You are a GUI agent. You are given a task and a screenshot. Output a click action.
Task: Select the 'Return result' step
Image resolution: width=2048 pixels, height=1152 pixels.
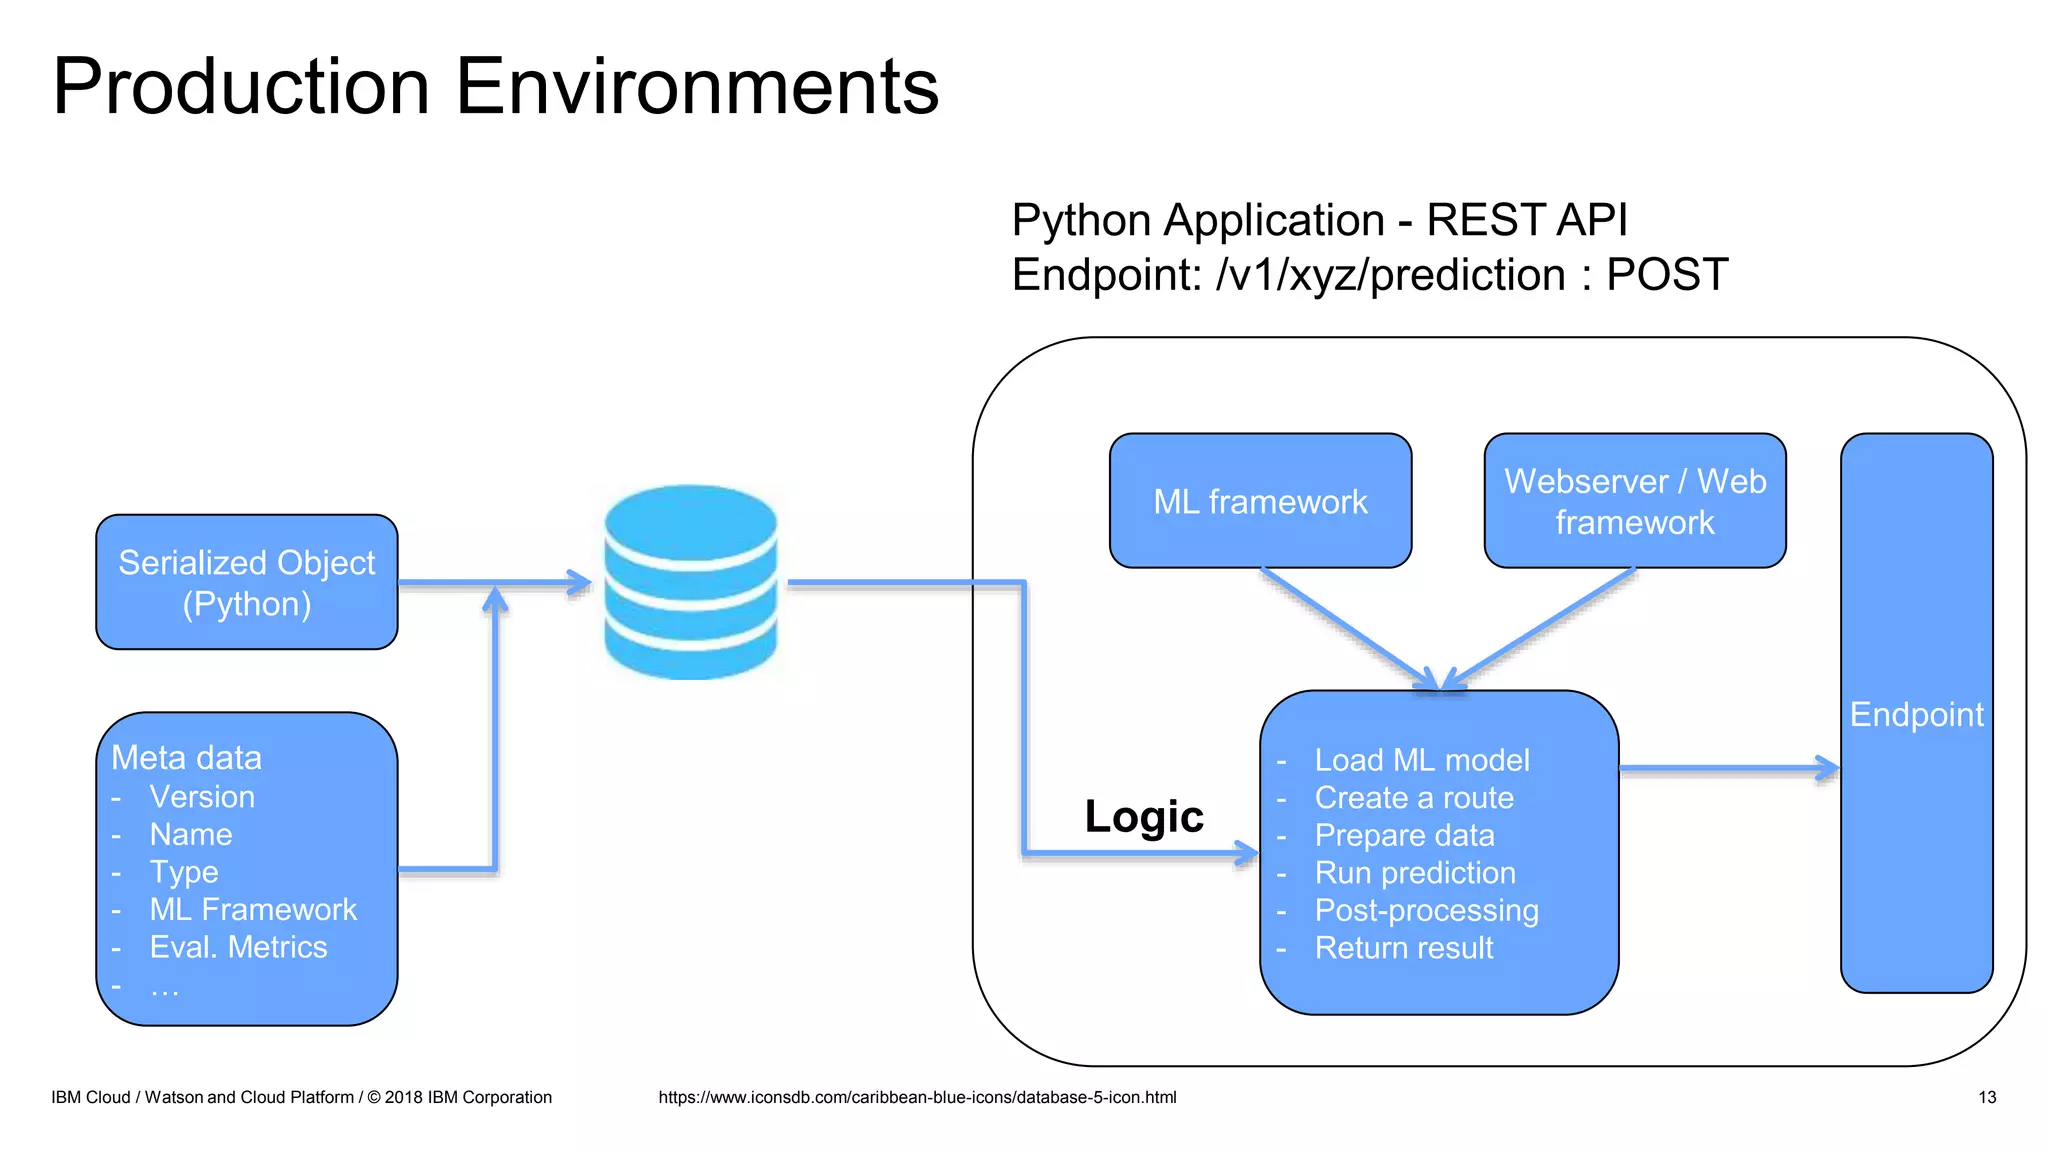click(x=1404, y=948)
